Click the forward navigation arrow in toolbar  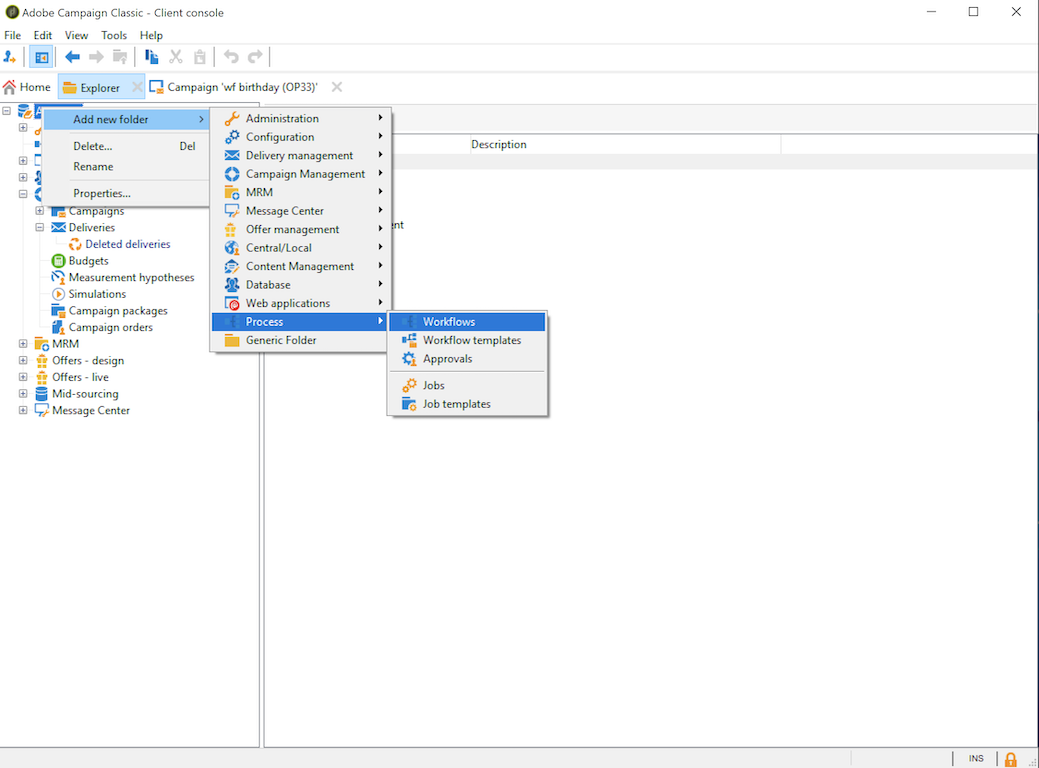96,57
